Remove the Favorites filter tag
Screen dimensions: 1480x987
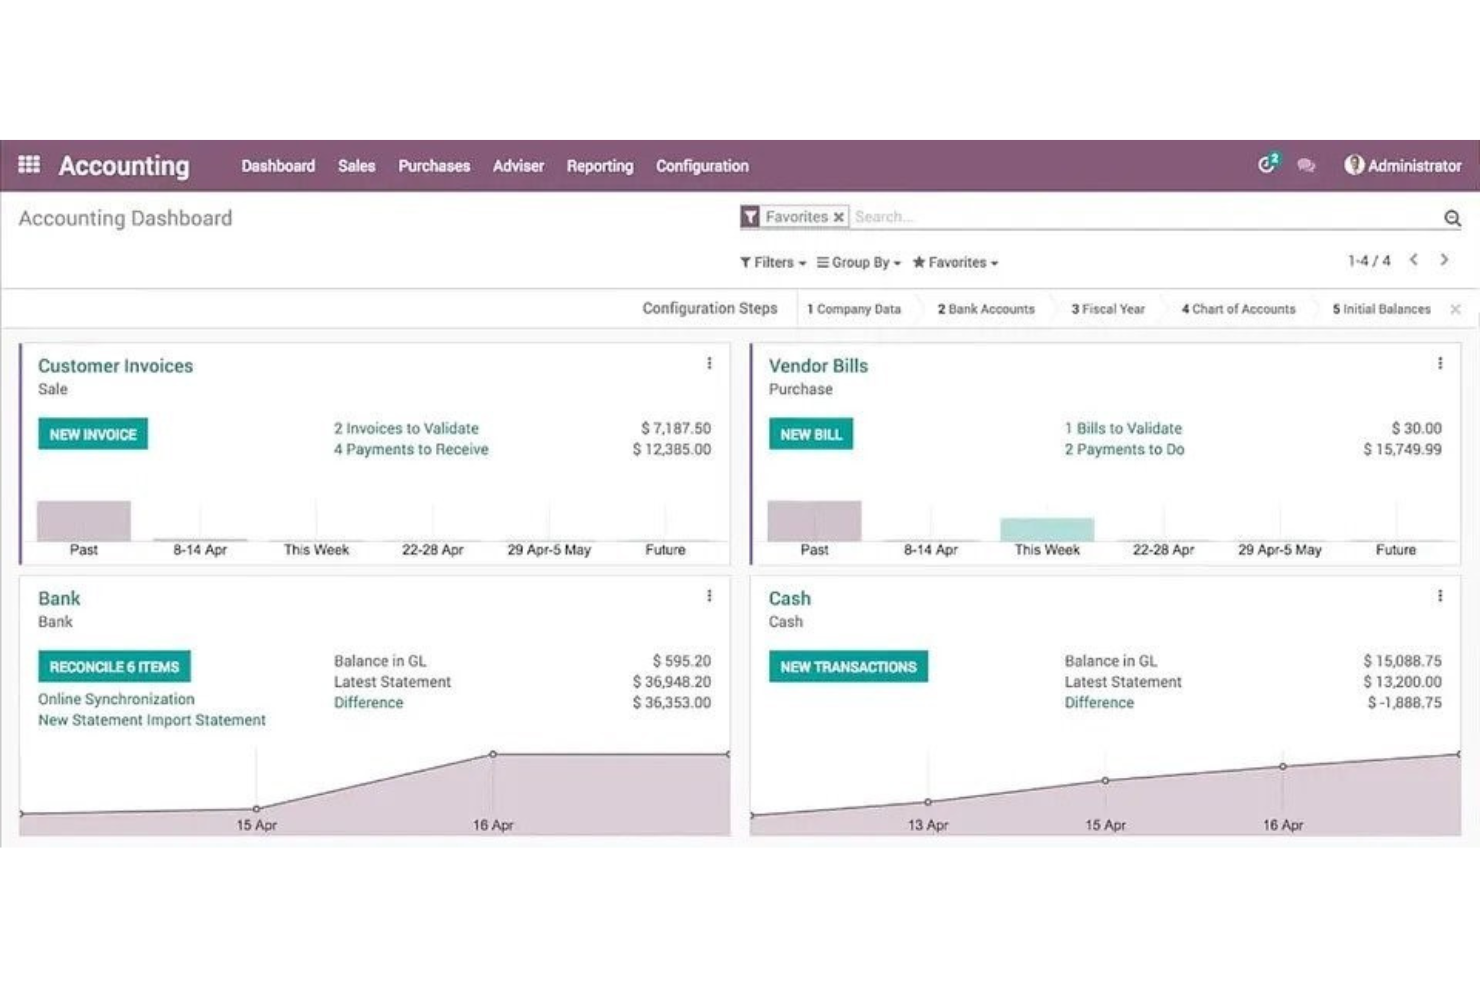[837, 216]
